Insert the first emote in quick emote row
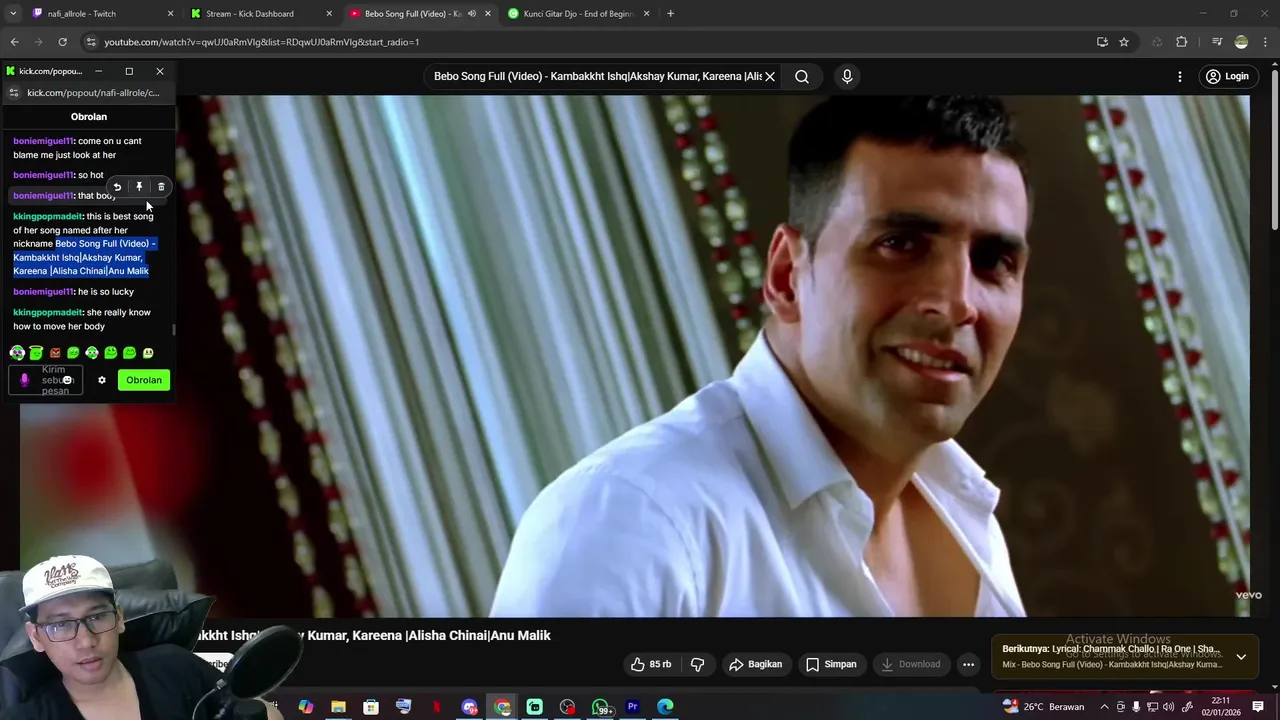Viewport: 1280px width, 720px height. tap(17, 353)
